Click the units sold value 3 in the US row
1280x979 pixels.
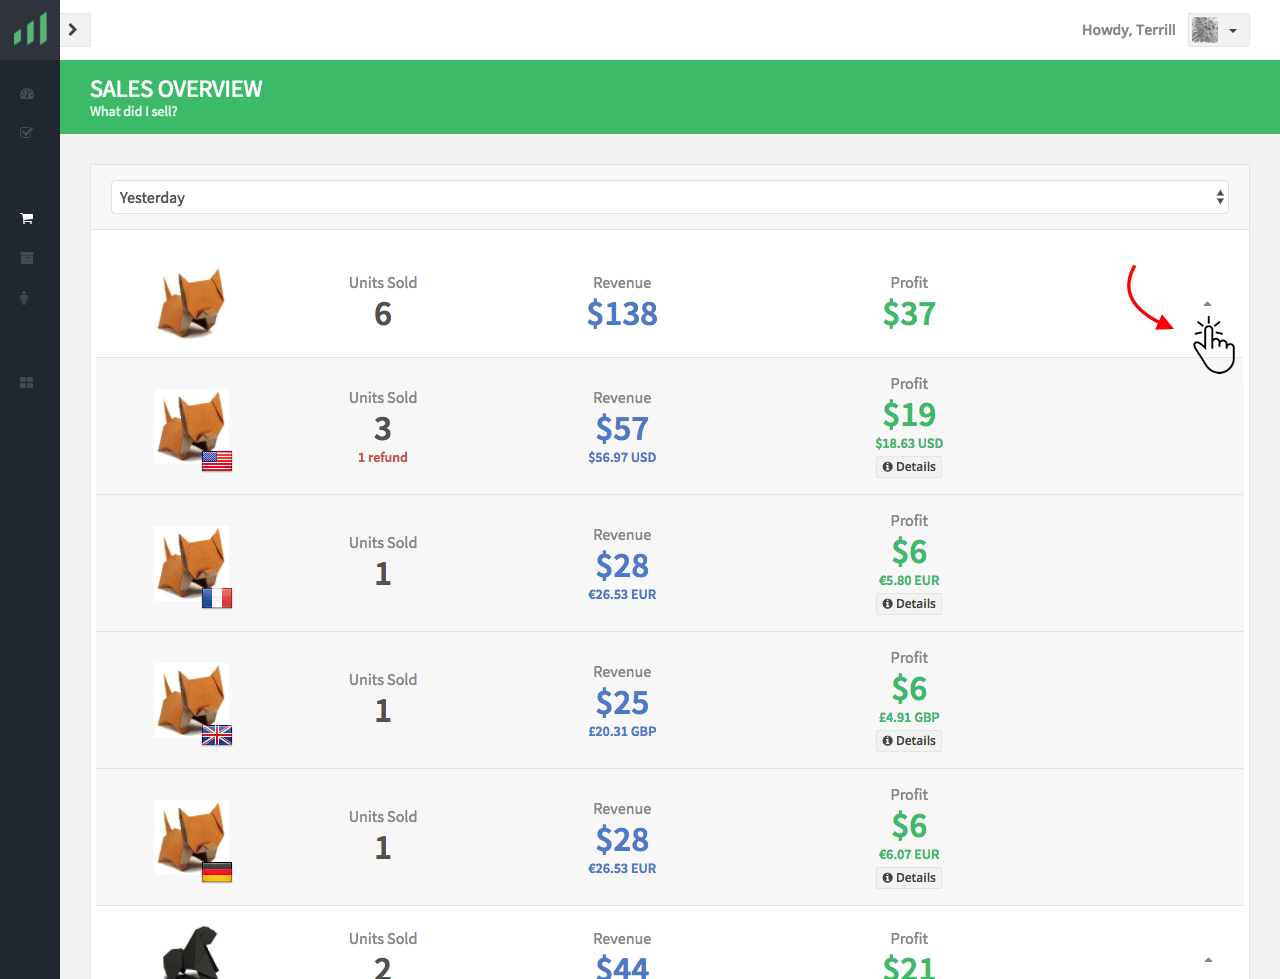pyautogui.click(x=383, y=429)
